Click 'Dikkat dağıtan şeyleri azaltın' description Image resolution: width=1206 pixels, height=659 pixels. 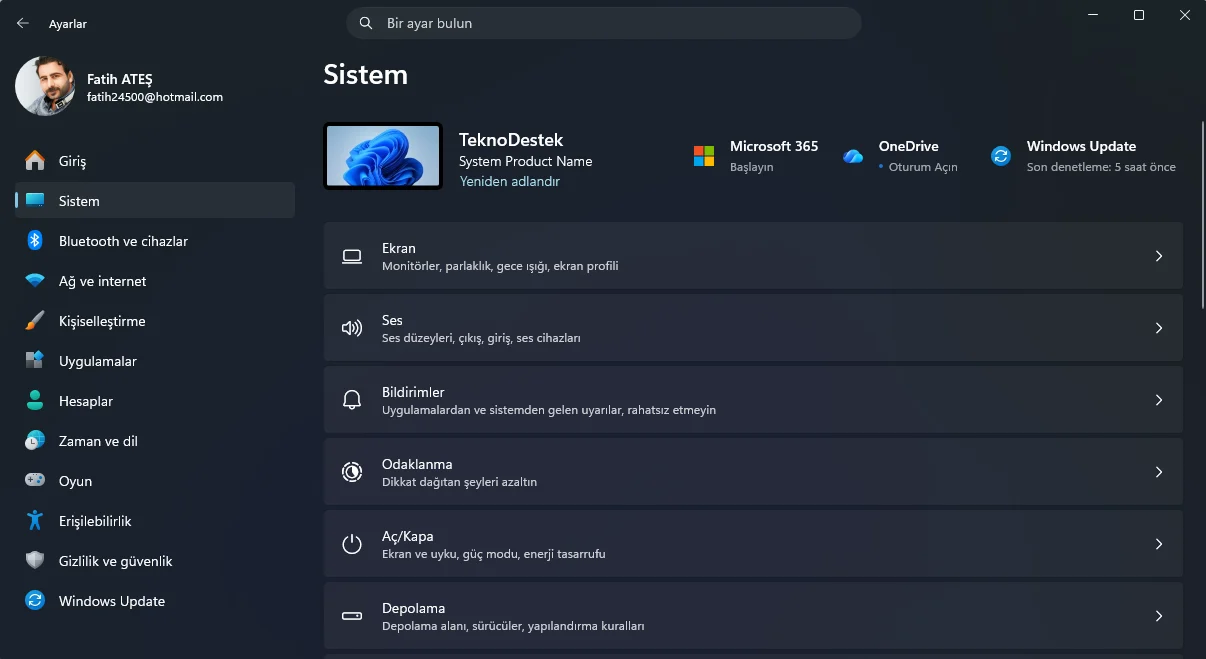pos(460,482)
